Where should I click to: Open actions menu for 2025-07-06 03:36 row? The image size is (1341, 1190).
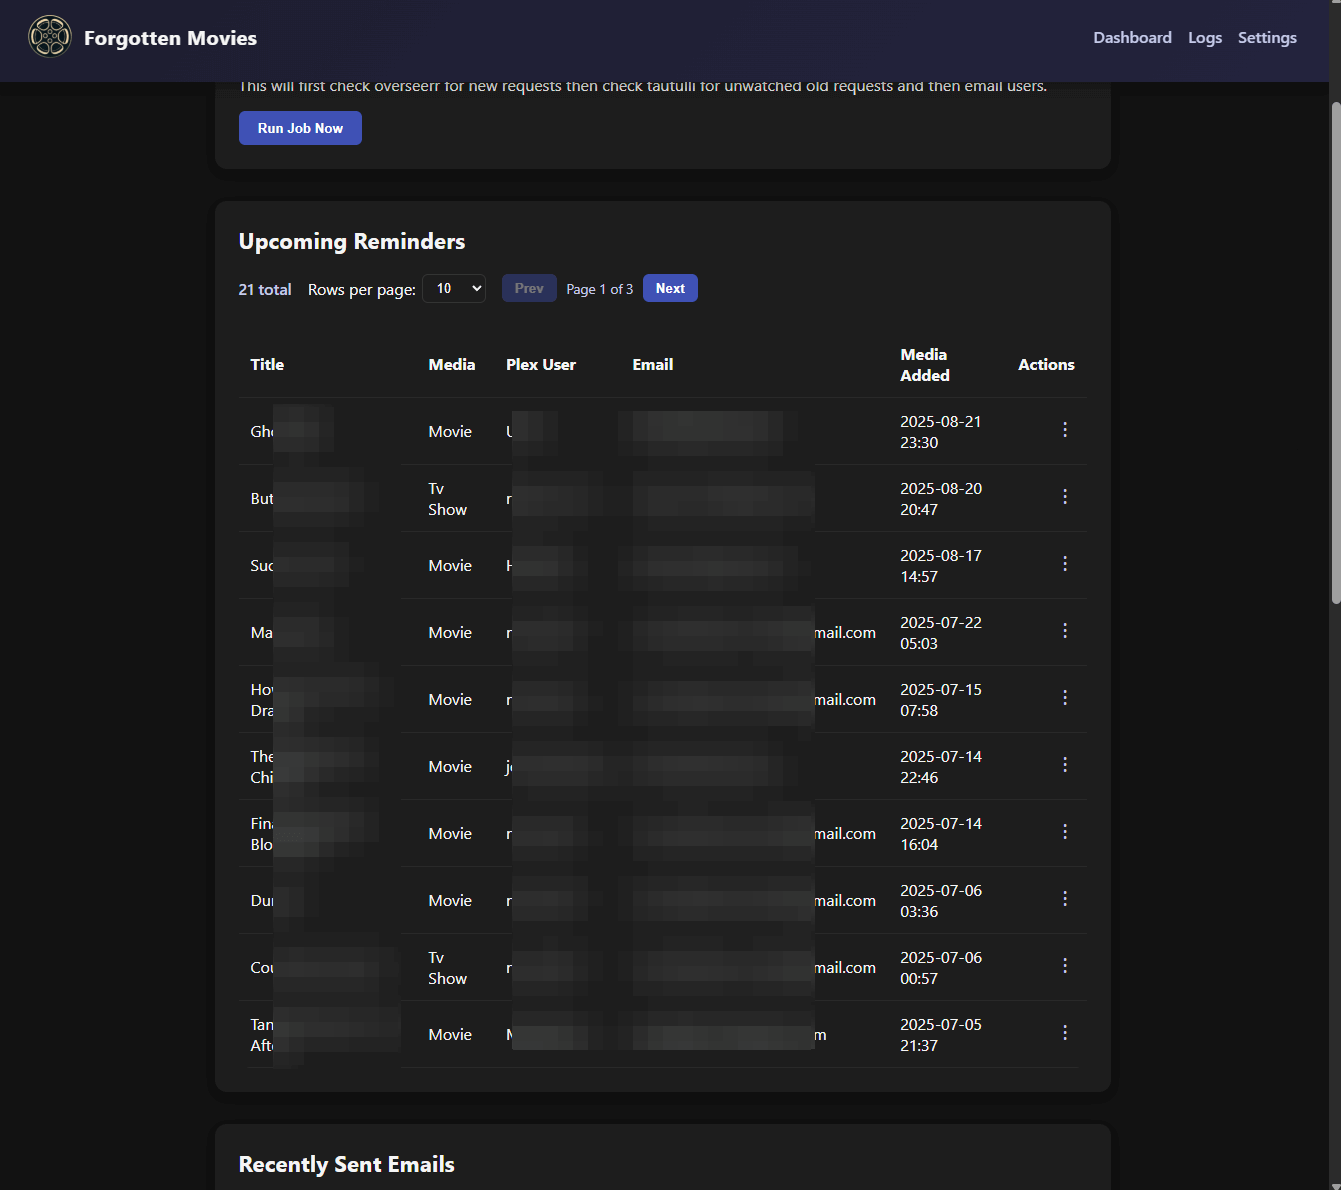[1065, 899]
